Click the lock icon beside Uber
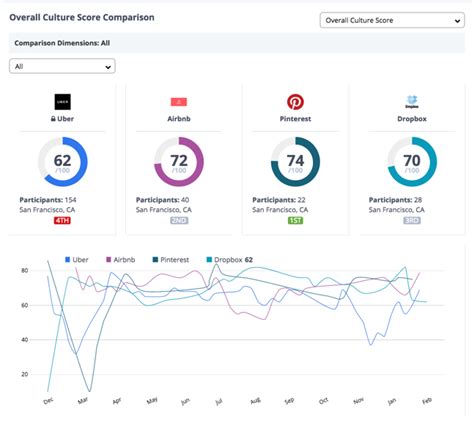The width and height of the screenshot is (474, 438). [53, 119]
